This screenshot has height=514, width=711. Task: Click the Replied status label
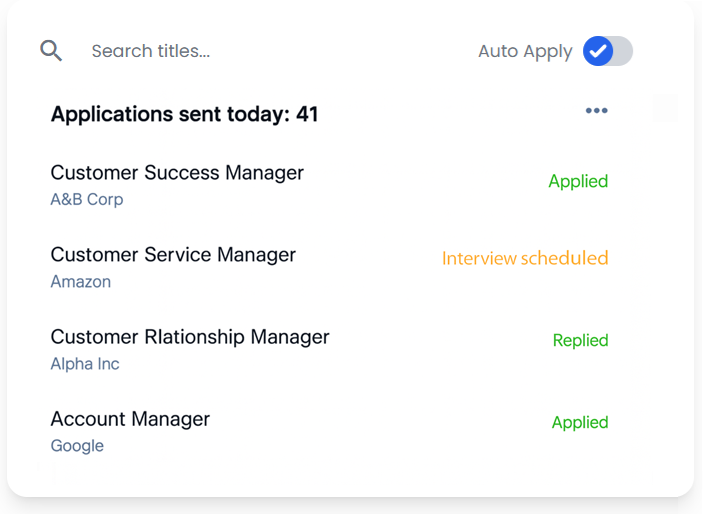(580, 340)
